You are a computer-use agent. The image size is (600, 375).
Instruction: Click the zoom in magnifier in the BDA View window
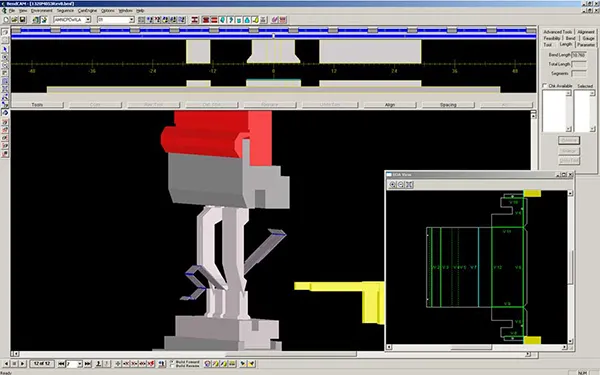point(393,185)
